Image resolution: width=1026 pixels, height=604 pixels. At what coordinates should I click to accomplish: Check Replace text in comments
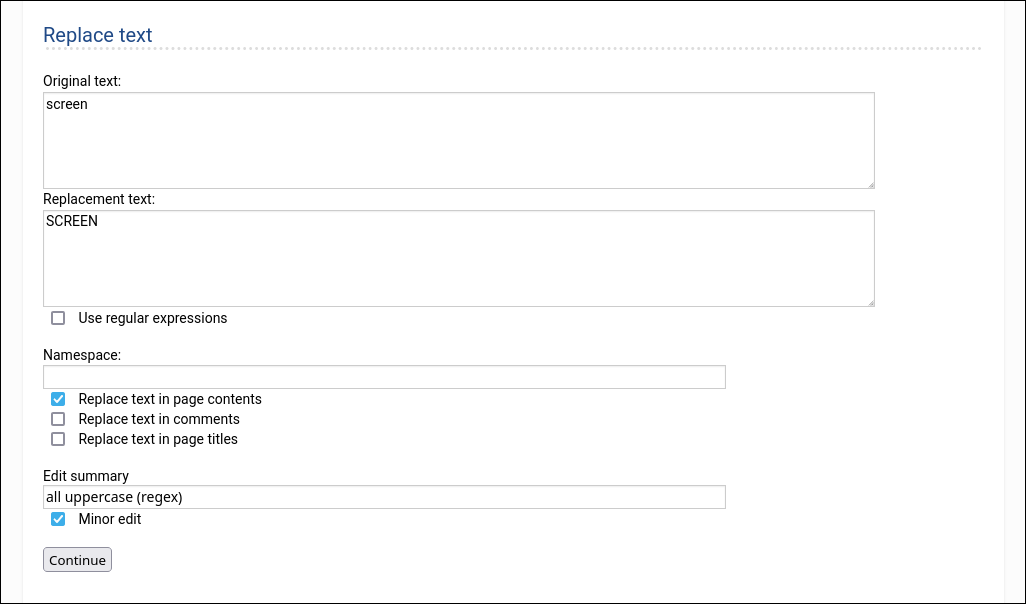[58, 419]
